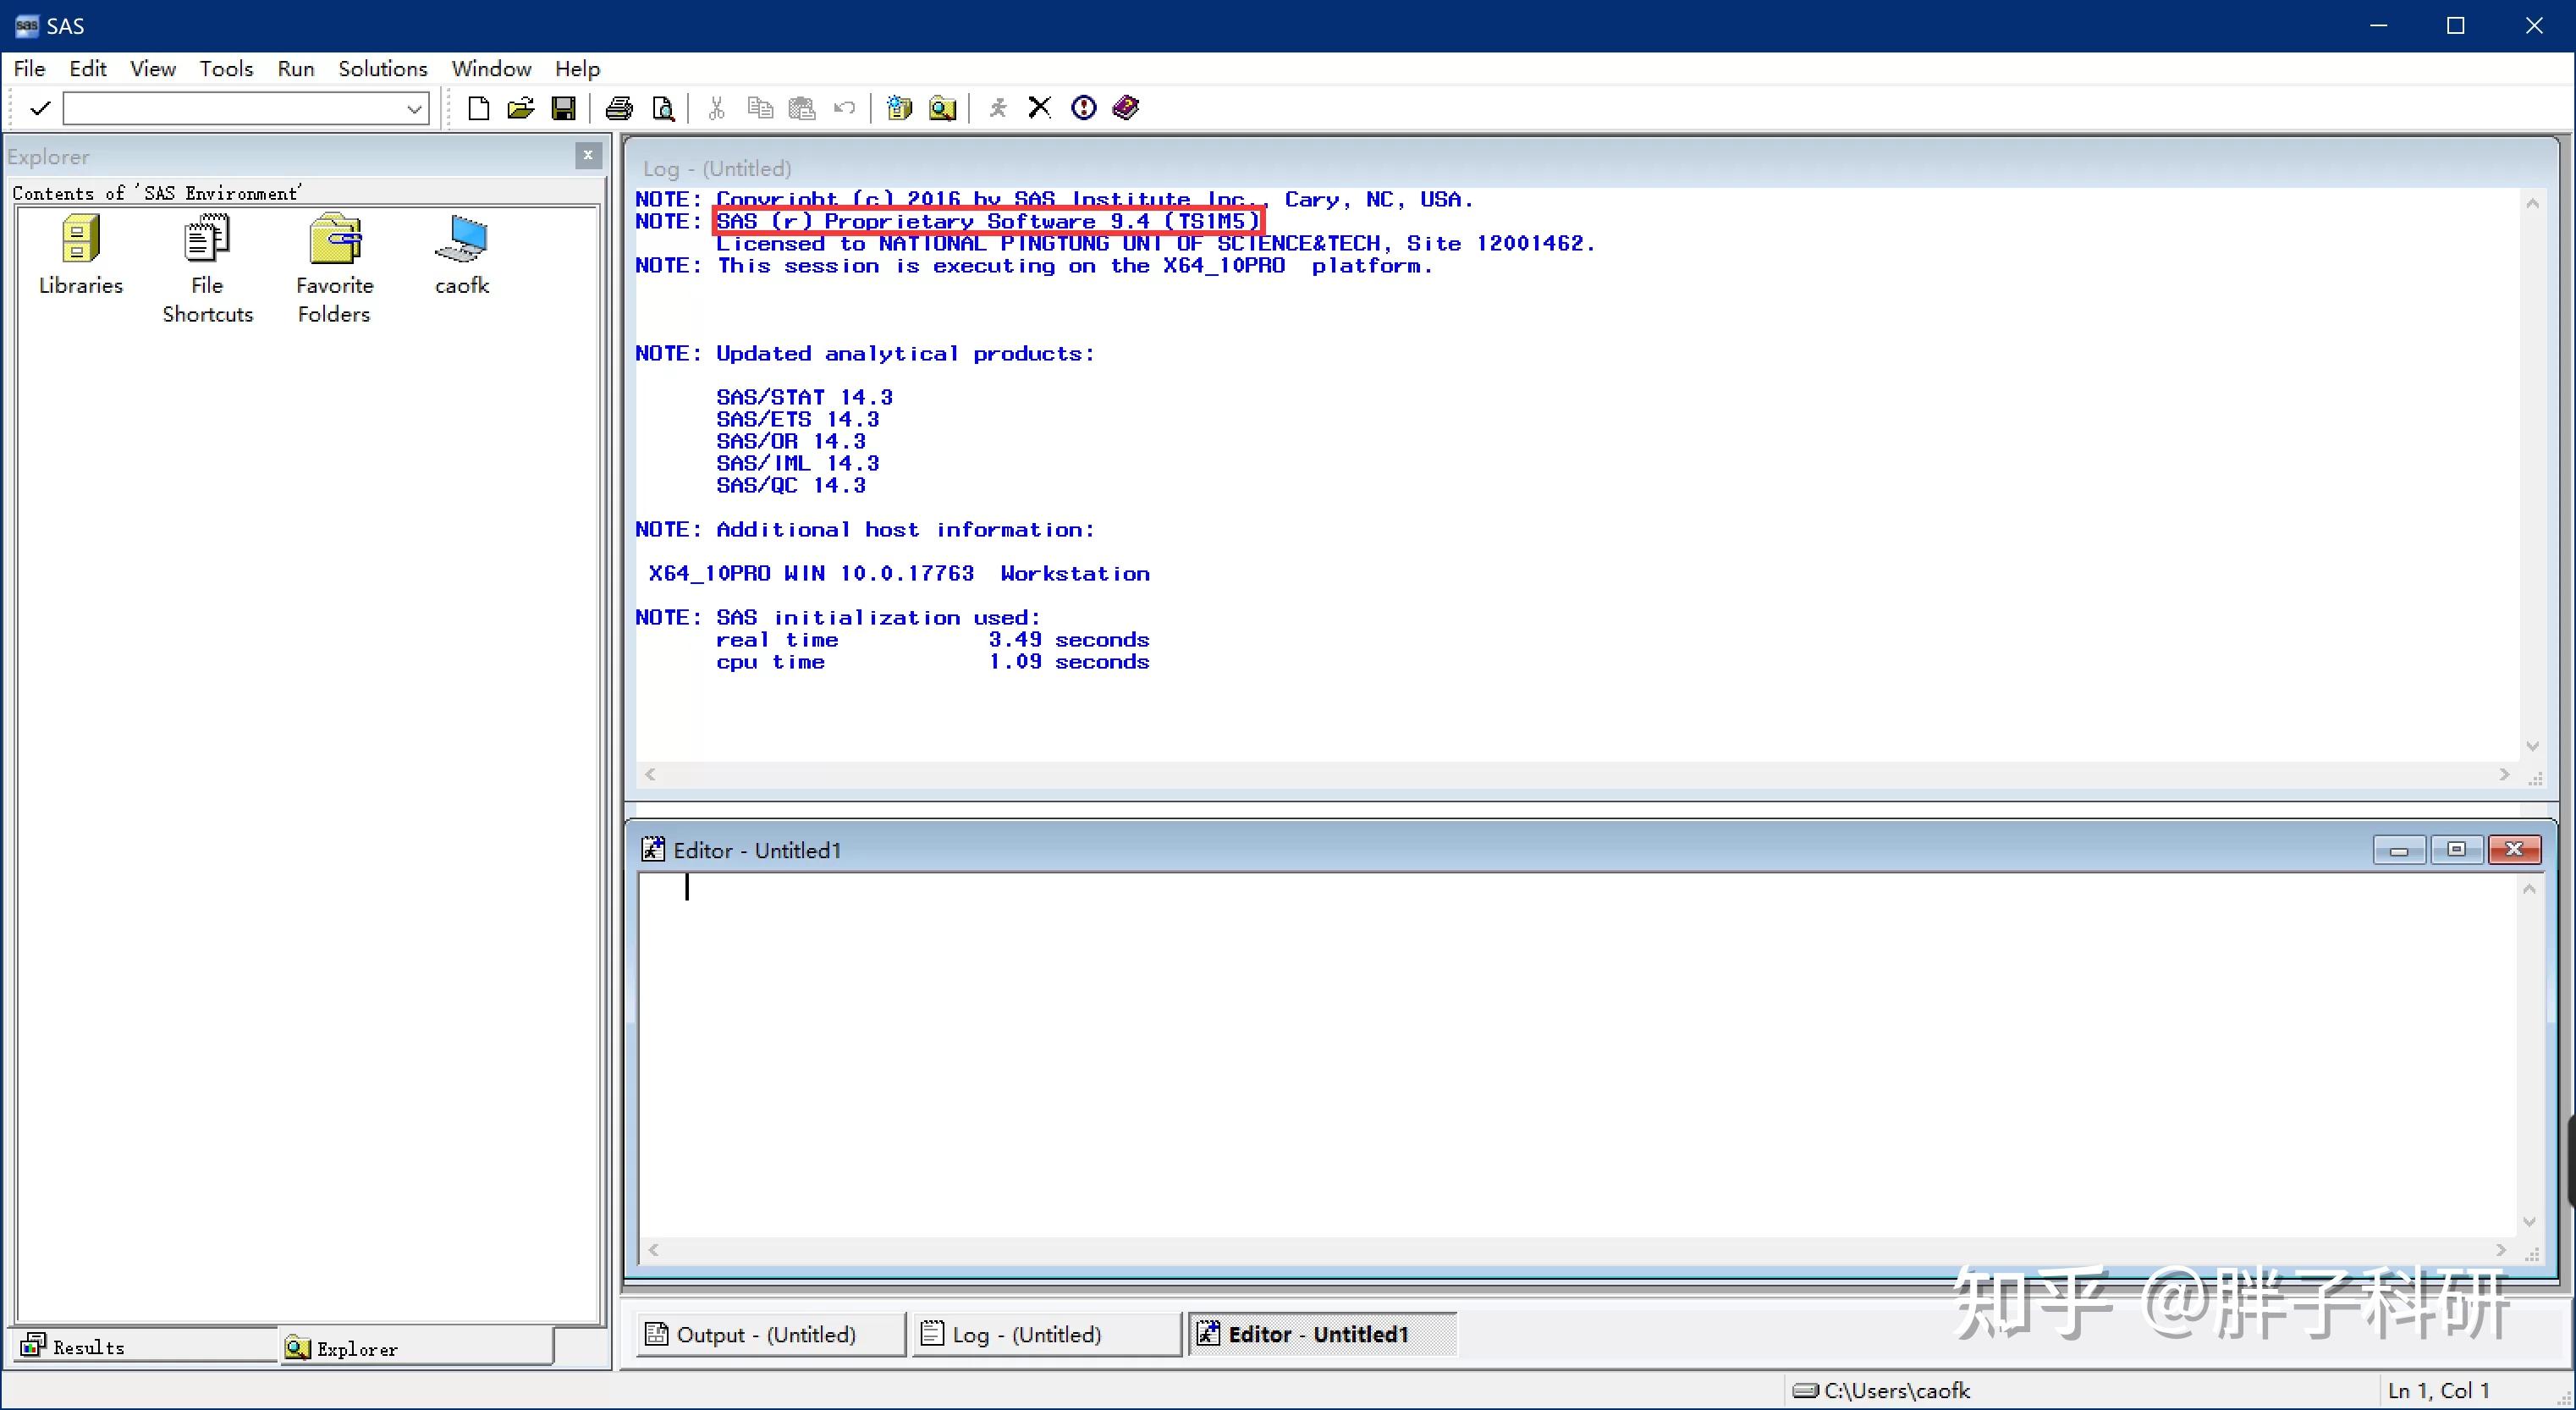This screenshot has height=1410, width=2576.
Task: Click the Clear All X icon
Action: pyautogui.click(x=1039, y=108)
